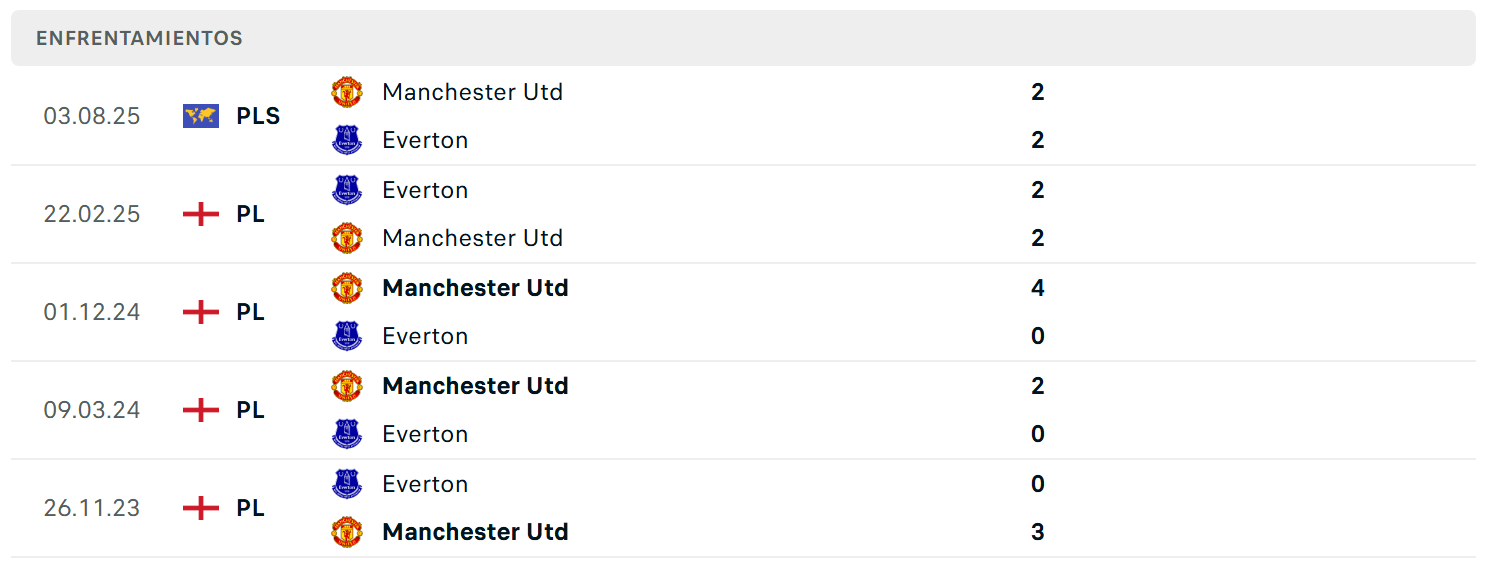This screenshot has height=568, width=1495.
Task: Open match dated 03.08.25
Action: (92, 116)
